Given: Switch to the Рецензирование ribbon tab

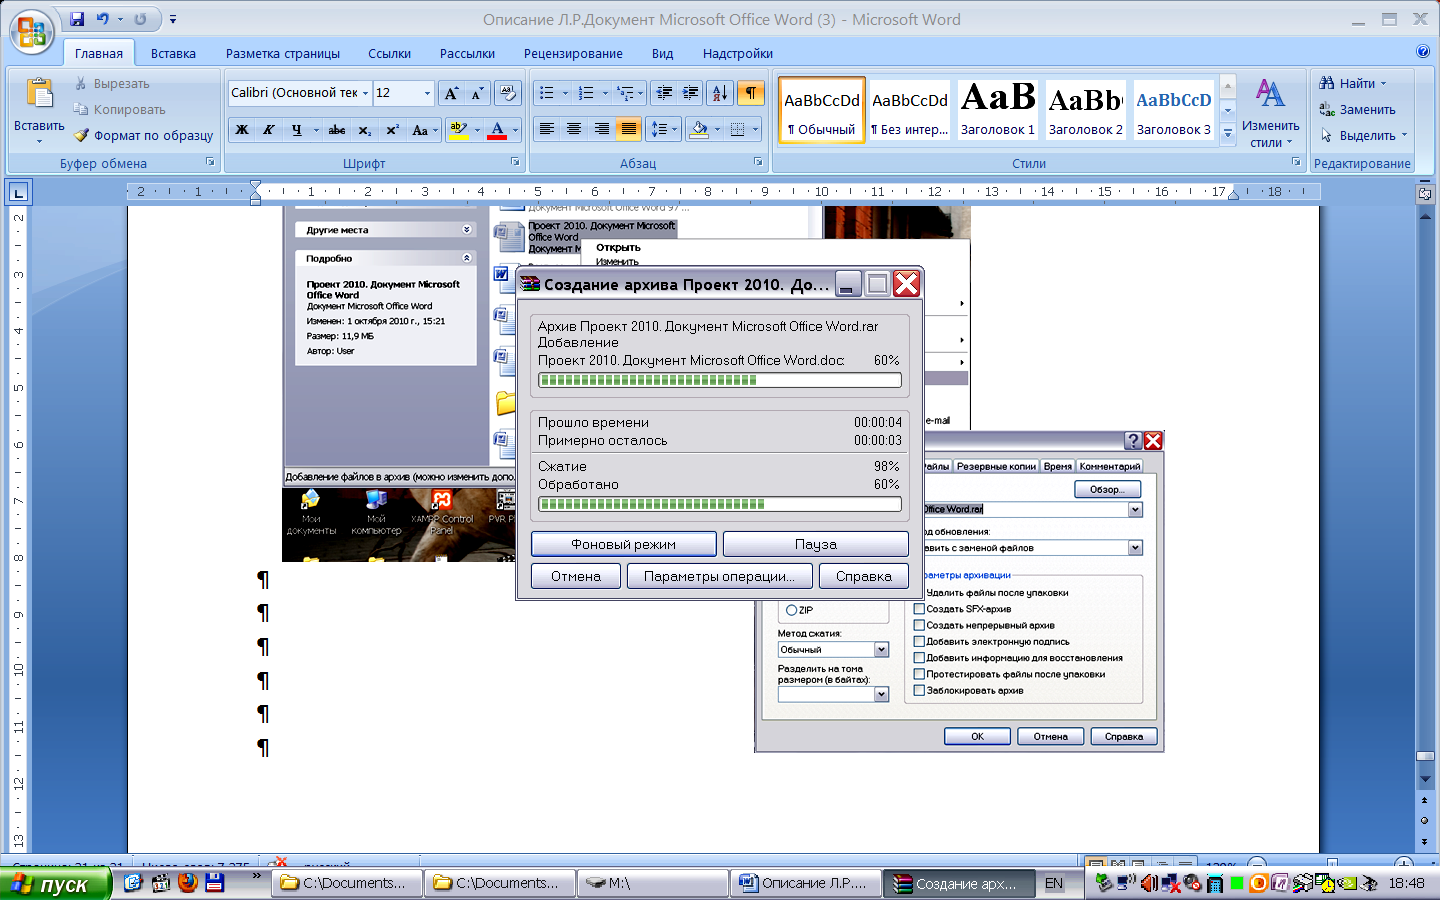Looking at the screenshot, I should tap(573, 54).
